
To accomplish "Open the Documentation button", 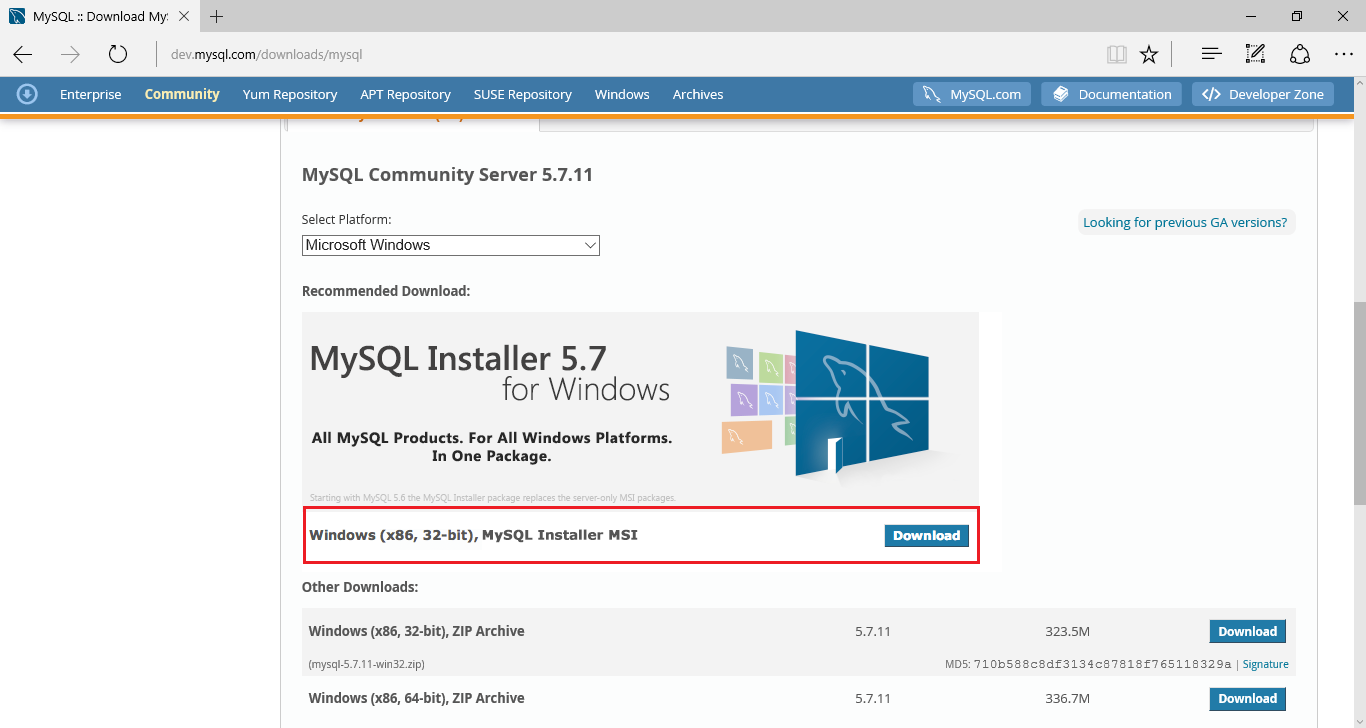I will coord(1111,94).
